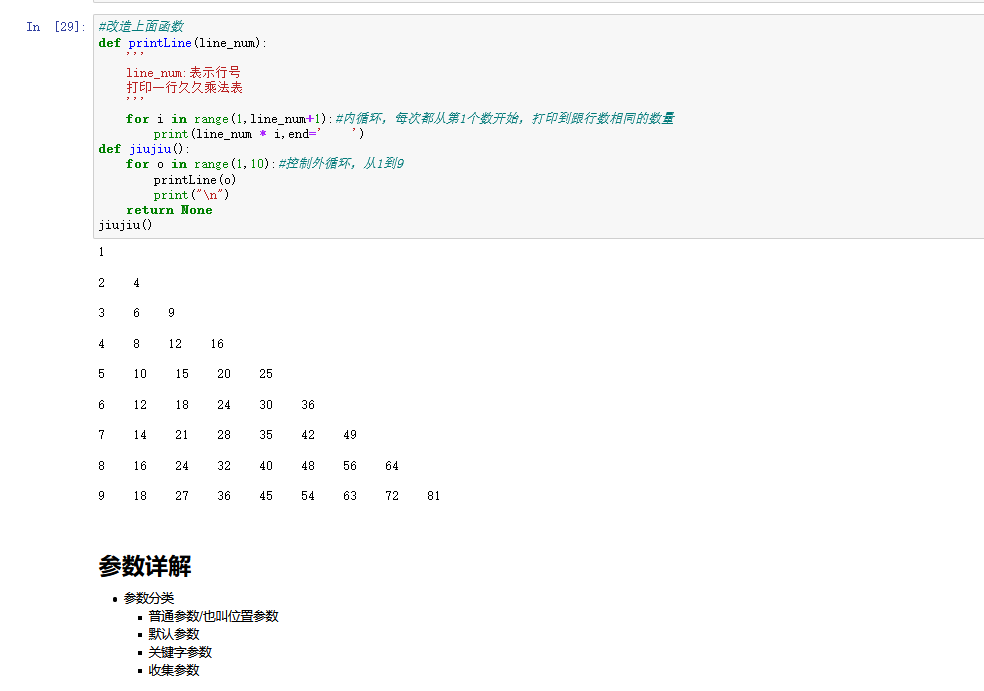The height and width of the screenshot is (691, 984).
Task: Click the '默认参数' bullet
Action: point(174,634)
